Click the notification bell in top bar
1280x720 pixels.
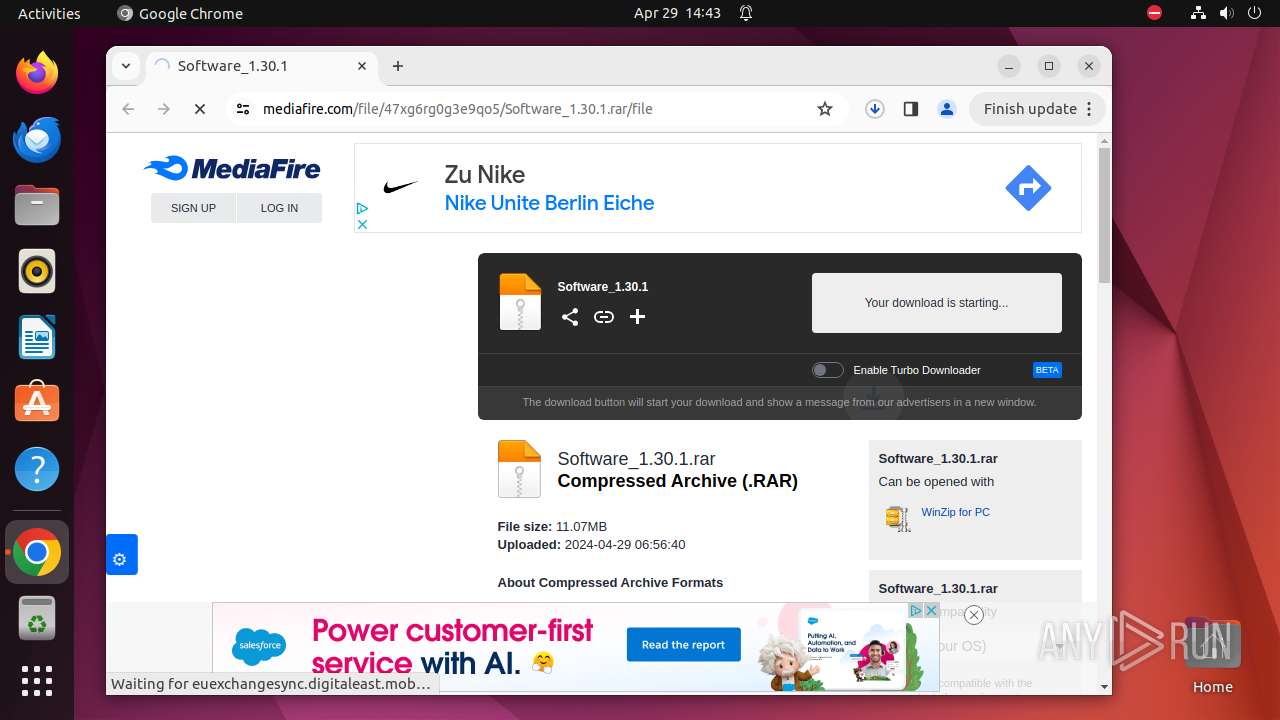point(746,13)
